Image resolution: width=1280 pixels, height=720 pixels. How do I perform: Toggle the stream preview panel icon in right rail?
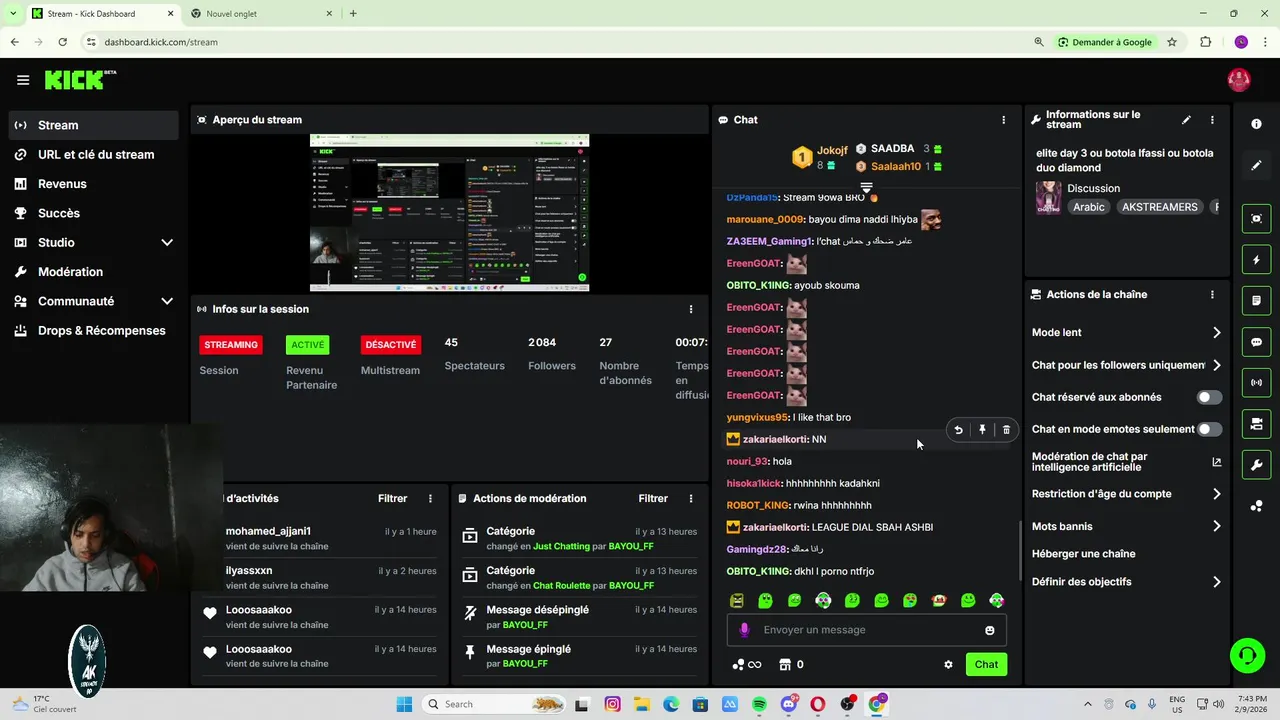tap(1256, 218)
